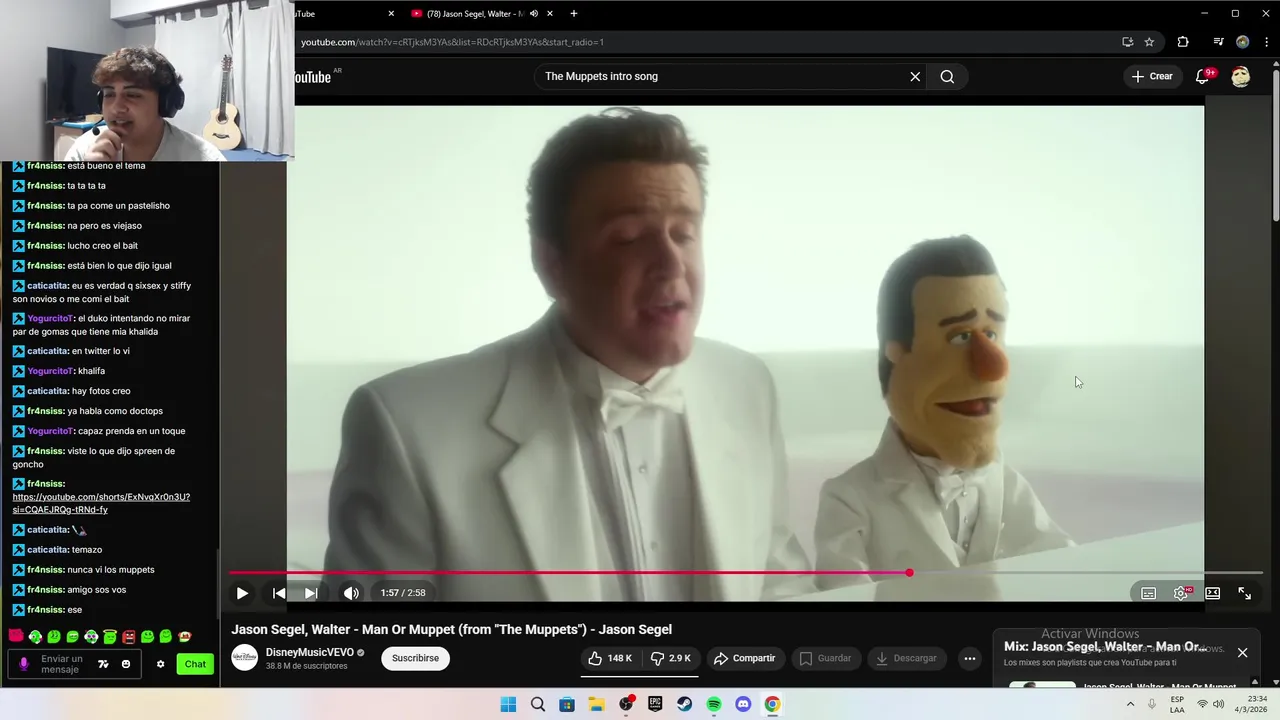Open a new browser tab
This screenshot has height=720, width=1280.
pyautogui.click(x=574, y=14)
